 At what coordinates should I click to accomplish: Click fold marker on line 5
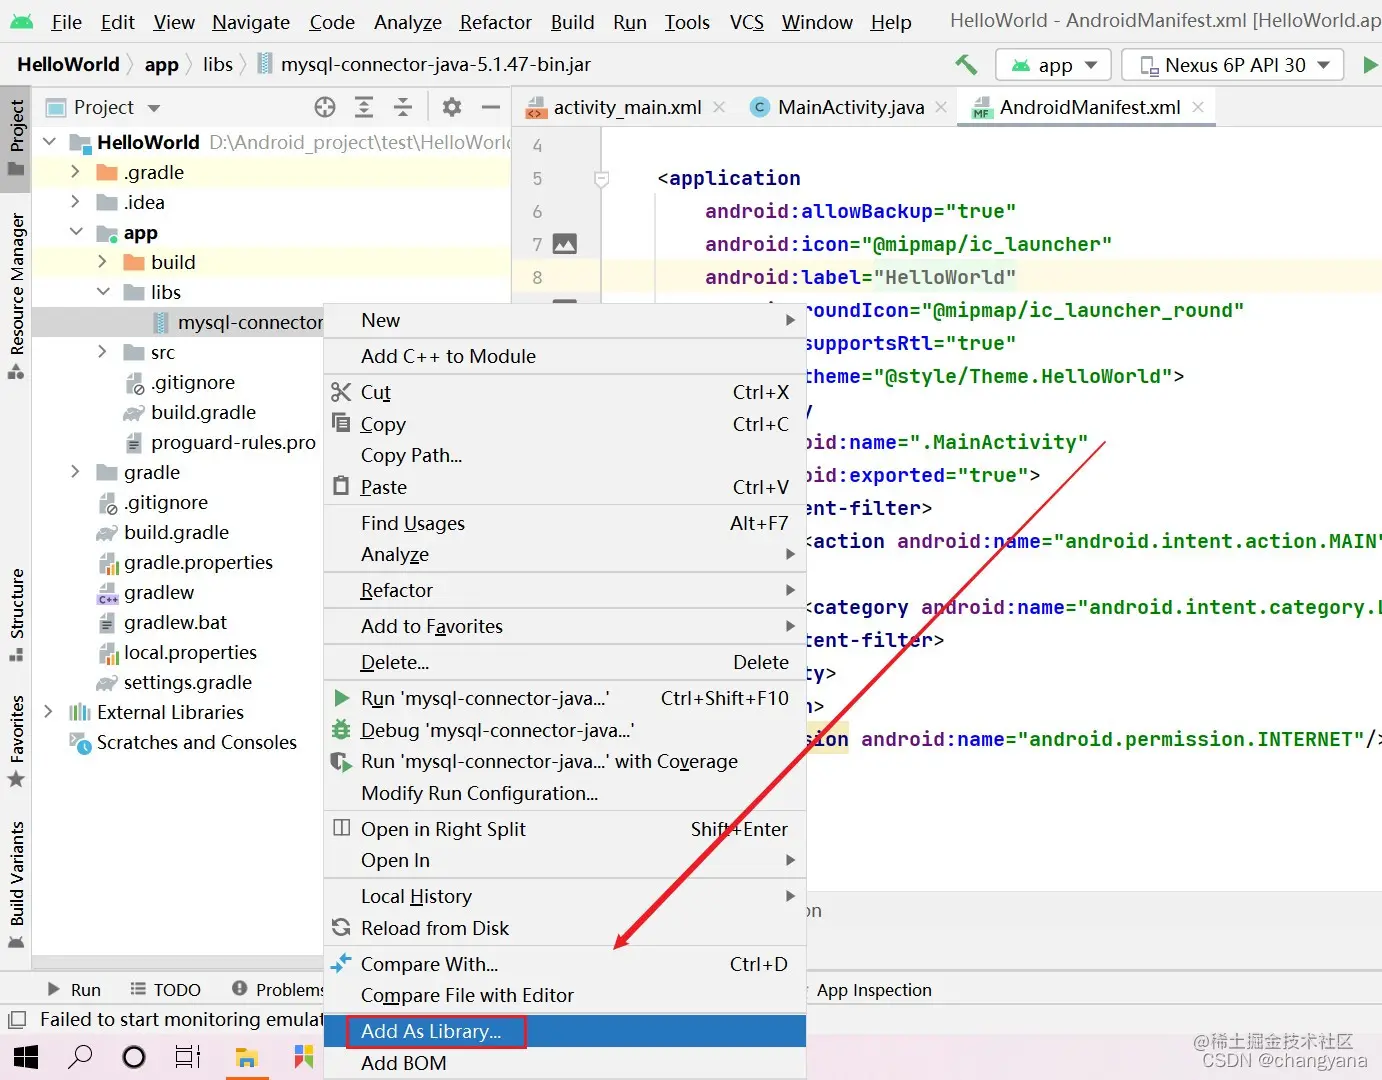[x=601, y=179]
